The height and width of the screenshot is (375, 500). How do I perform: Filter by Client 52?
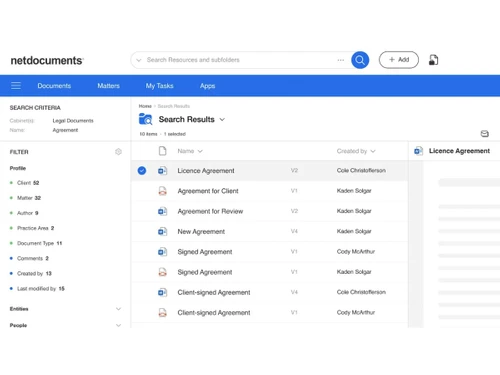click(28, 183)
